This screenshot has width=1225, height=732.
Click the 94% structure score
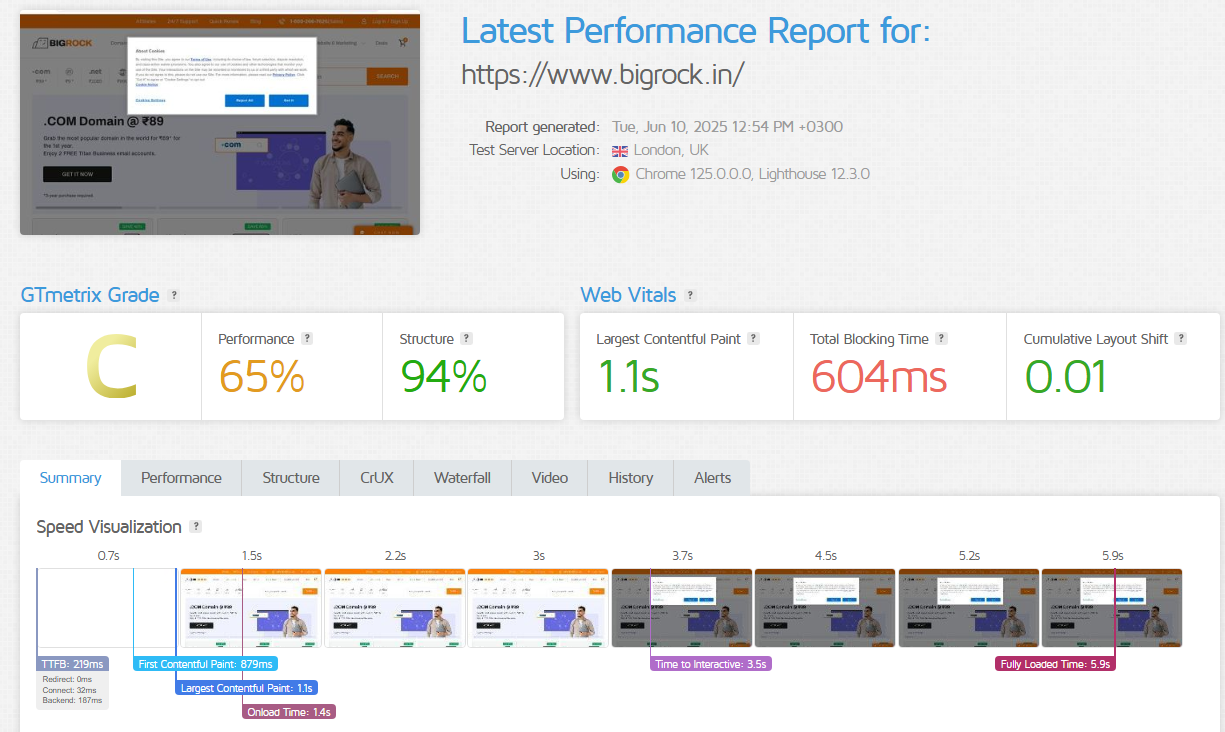443,377
